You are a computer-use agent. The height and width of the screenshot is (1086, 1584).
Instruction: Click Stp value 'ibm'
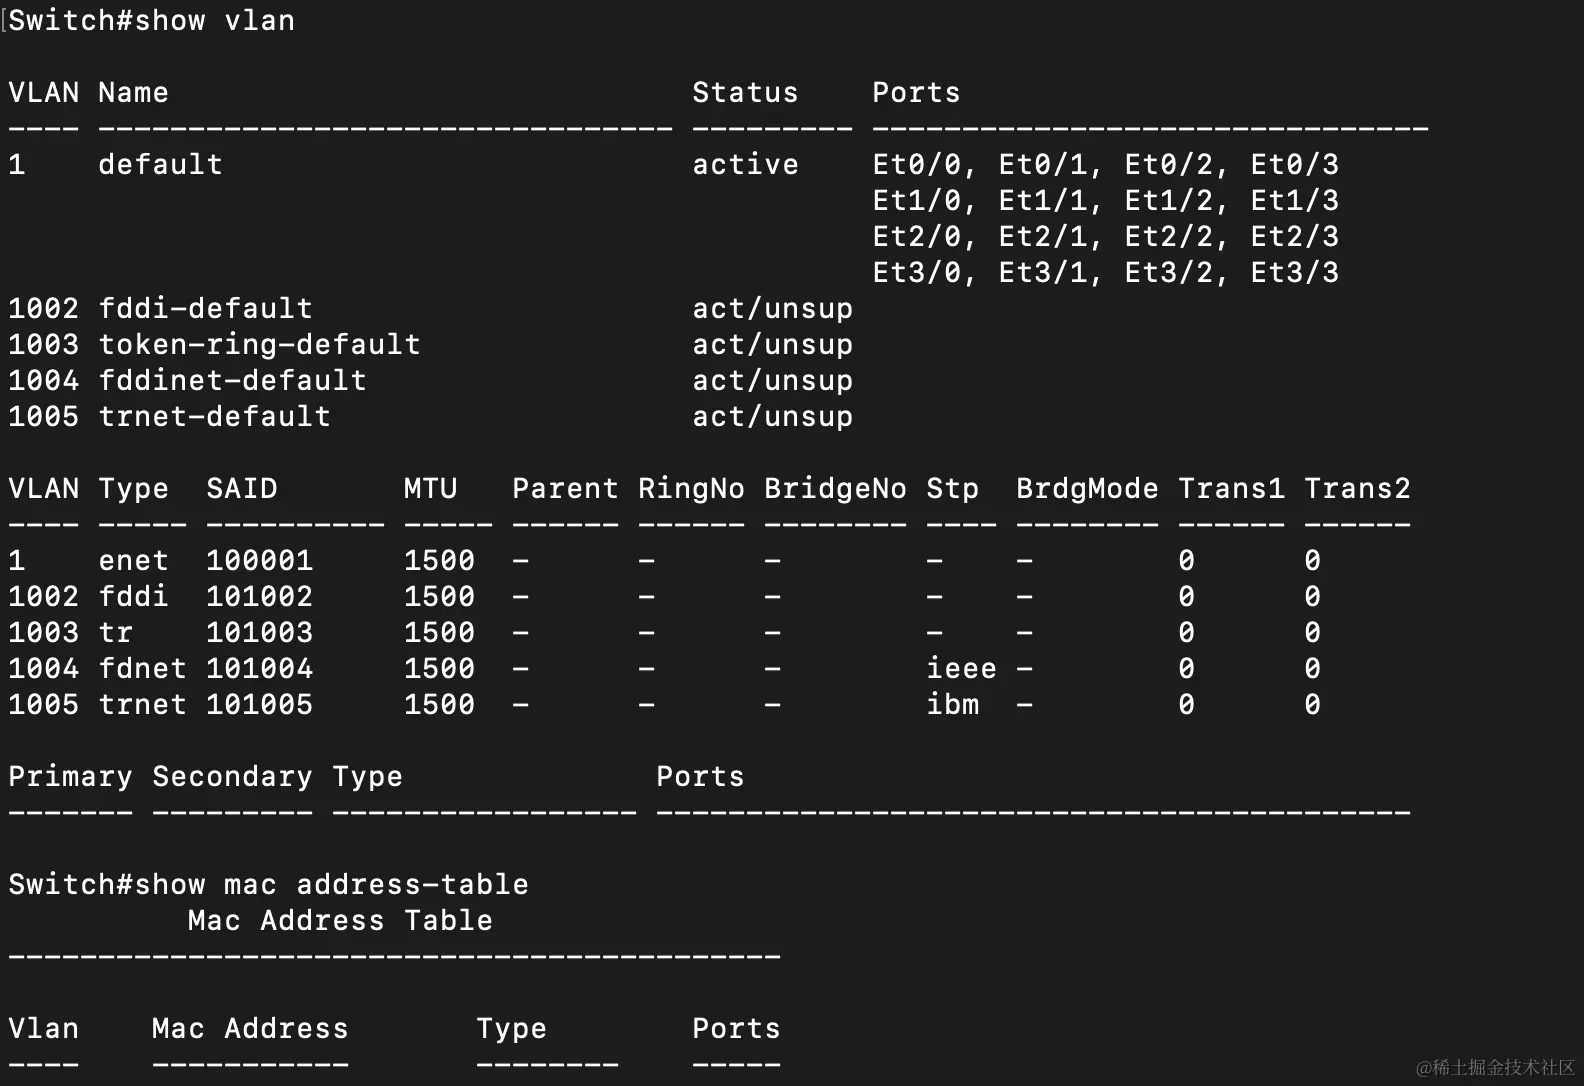tap(953, 705)
